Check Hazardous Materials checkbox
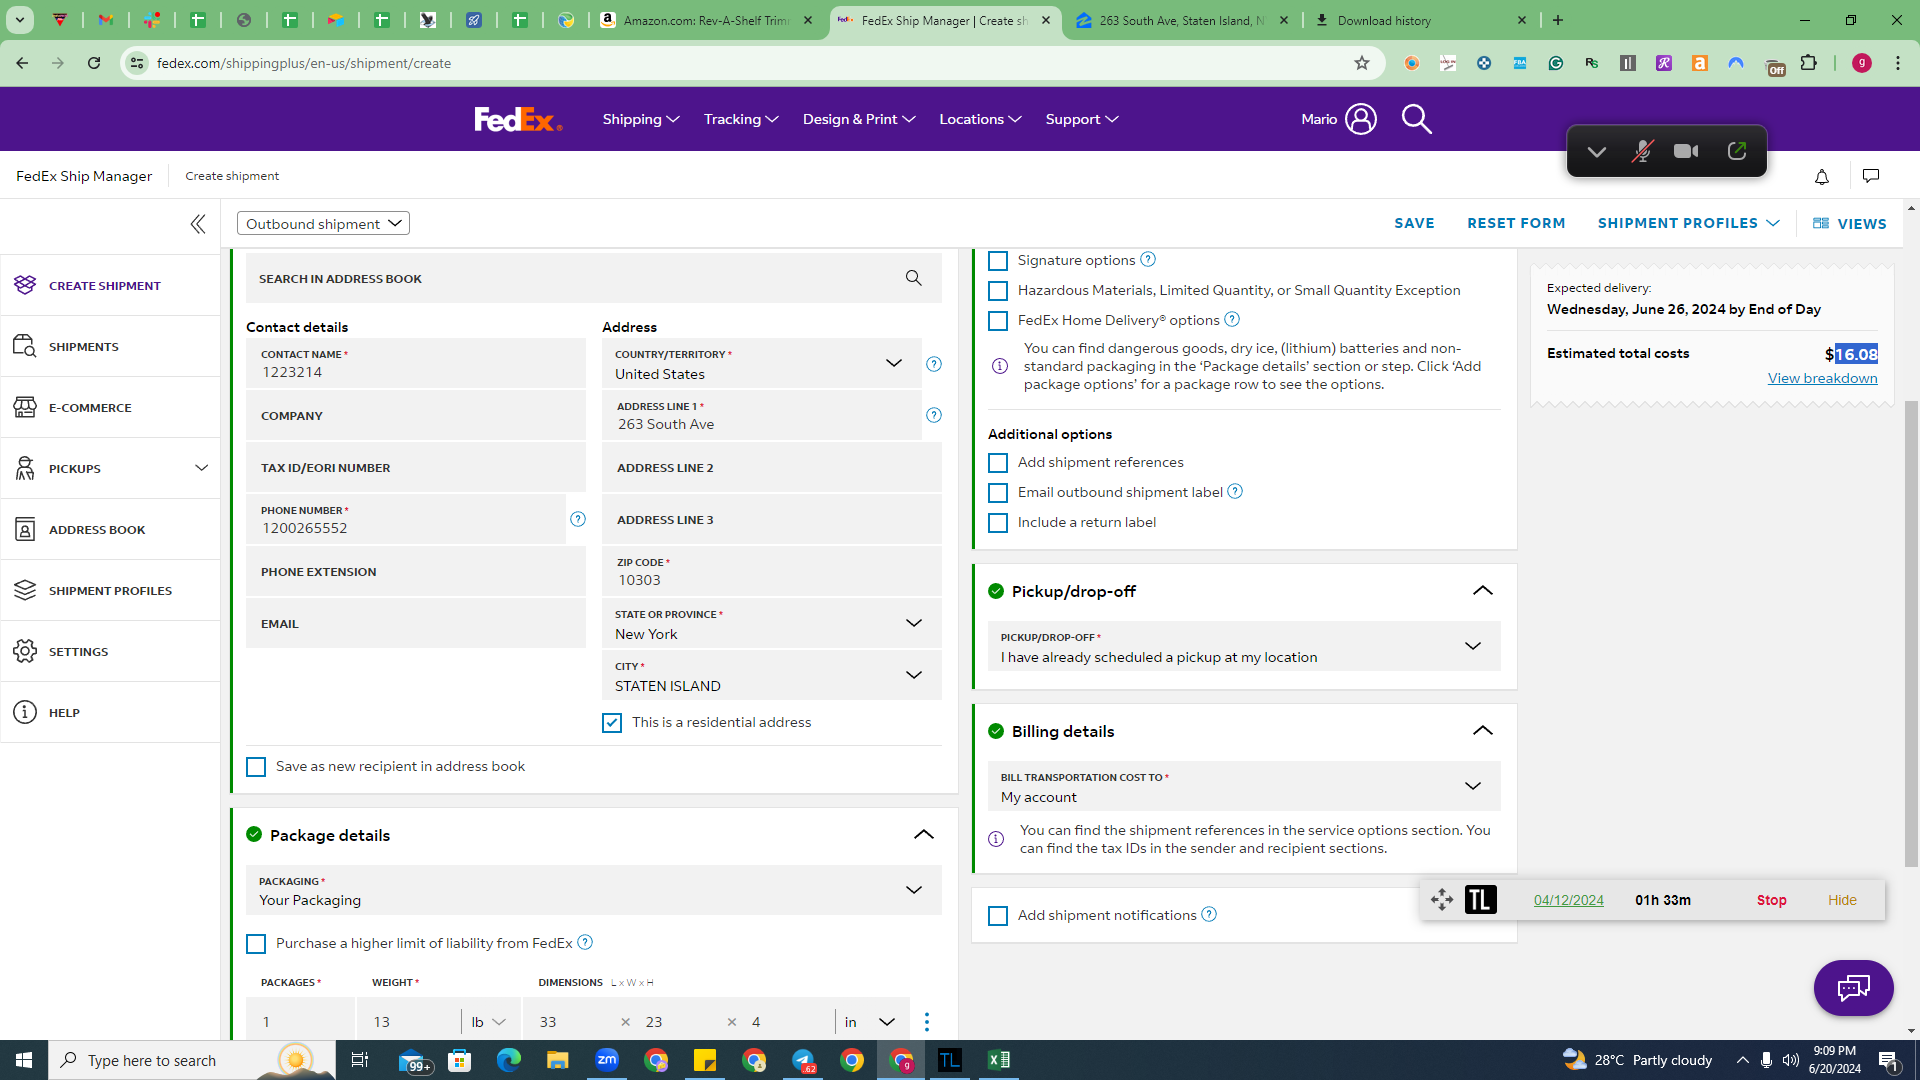 [998, 291]
